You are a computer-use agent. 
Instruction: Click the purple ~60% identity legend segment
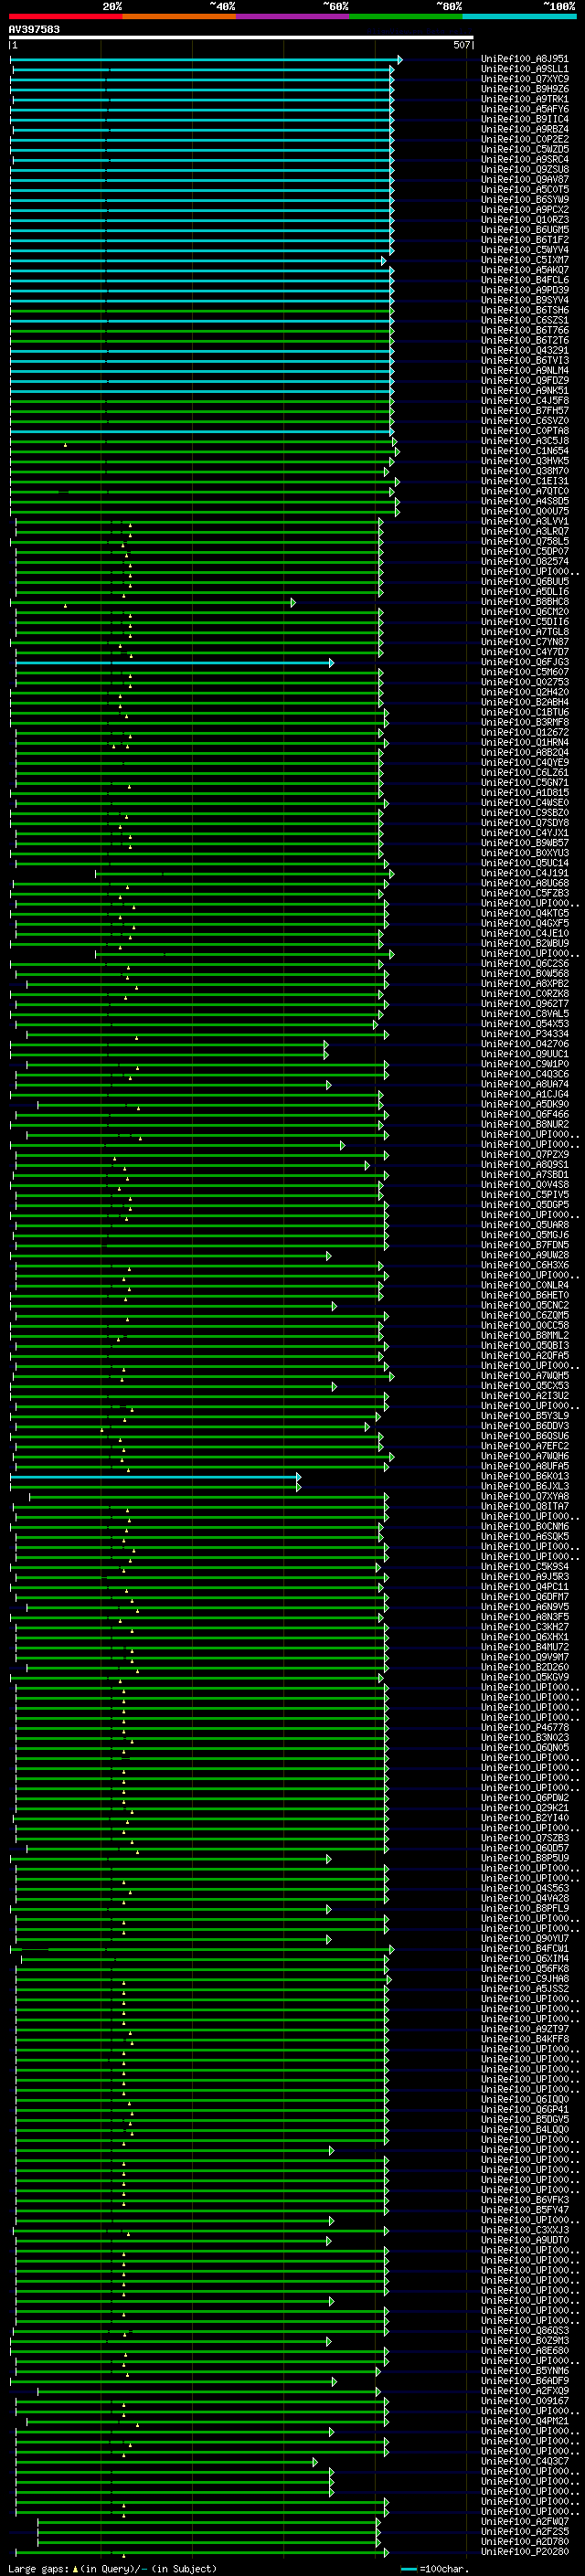pyautogui.click(x=293, y=16)
